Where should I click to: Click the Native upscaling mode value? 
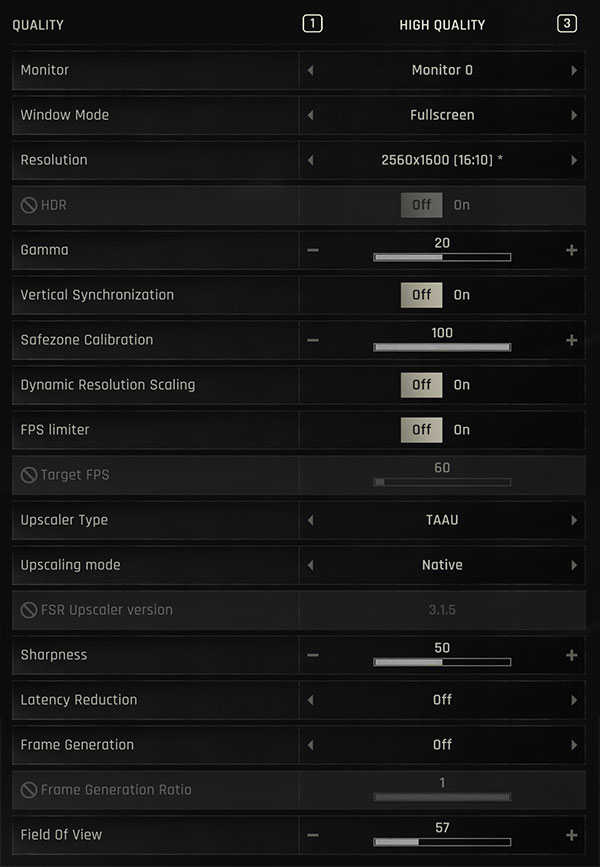tap(442, 565)
